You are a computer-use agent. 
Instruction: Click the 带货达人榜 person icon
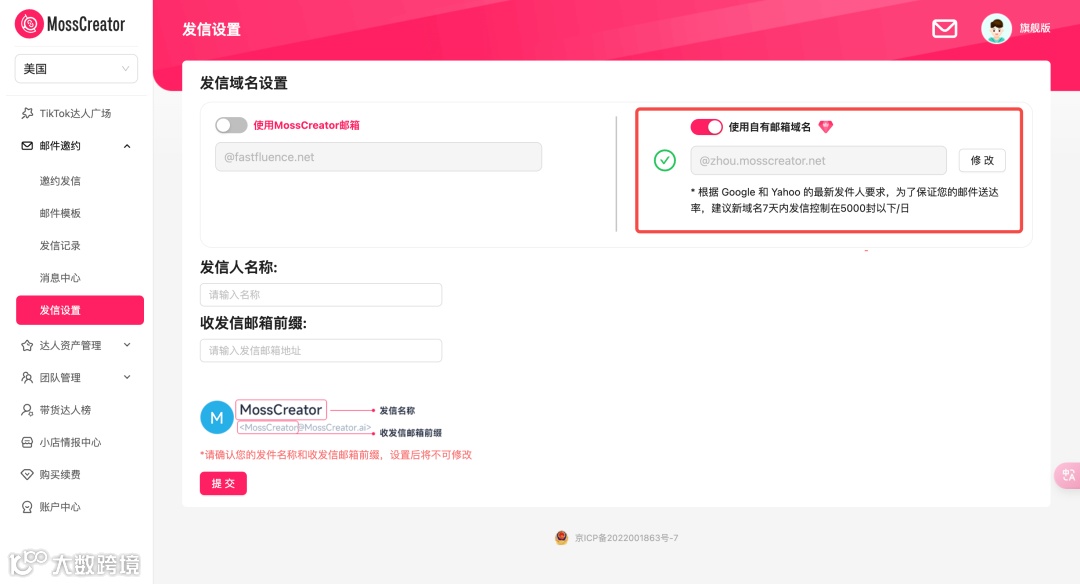(x=27, y=410)
